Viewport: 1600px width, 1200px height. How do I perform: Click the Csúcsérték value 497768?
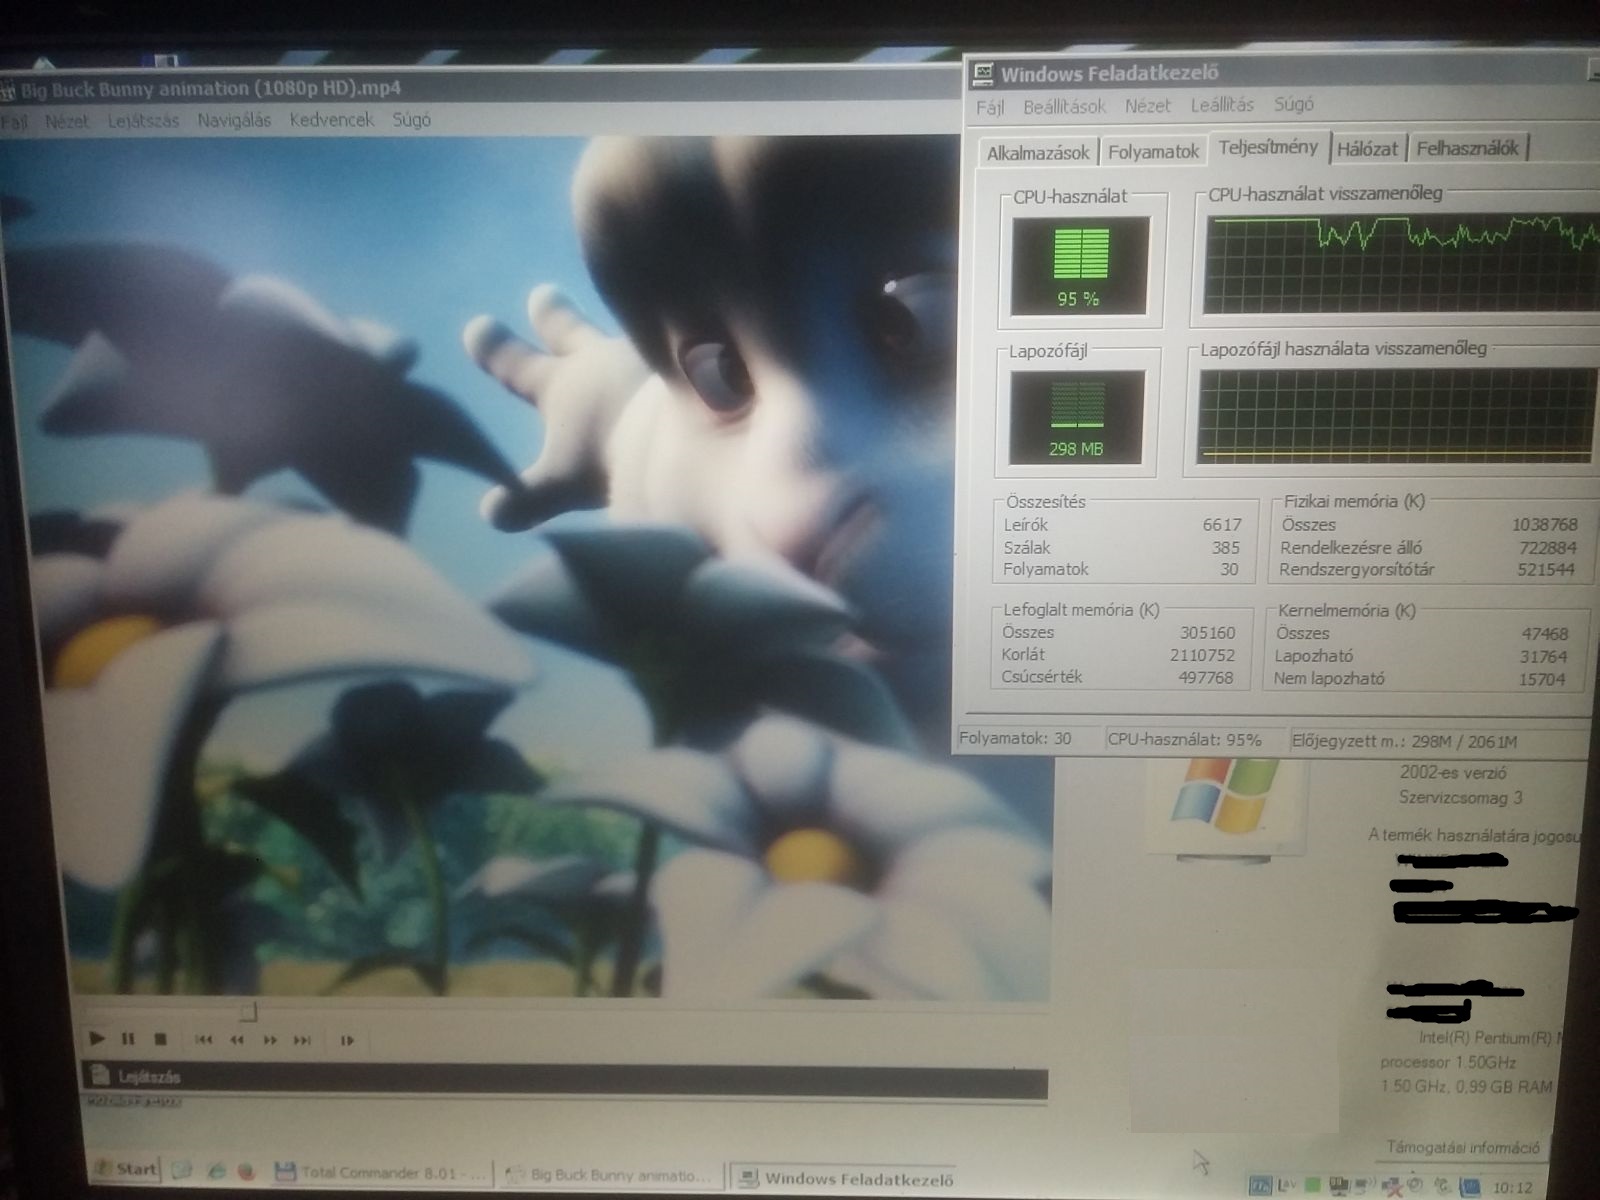[x=1206, y=678]
